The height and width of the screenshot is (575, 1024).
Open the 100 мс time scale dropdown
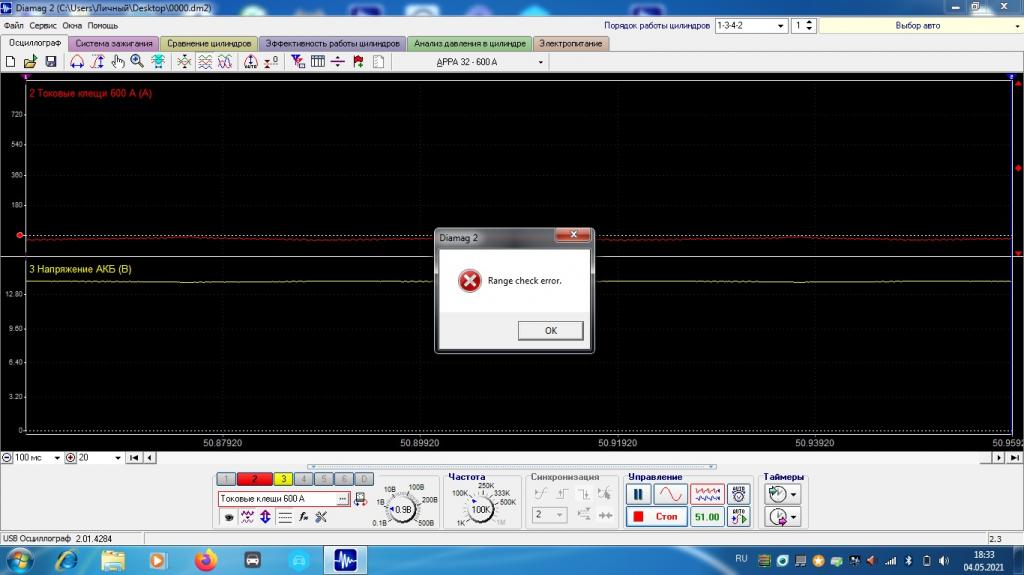click(57, 457)
